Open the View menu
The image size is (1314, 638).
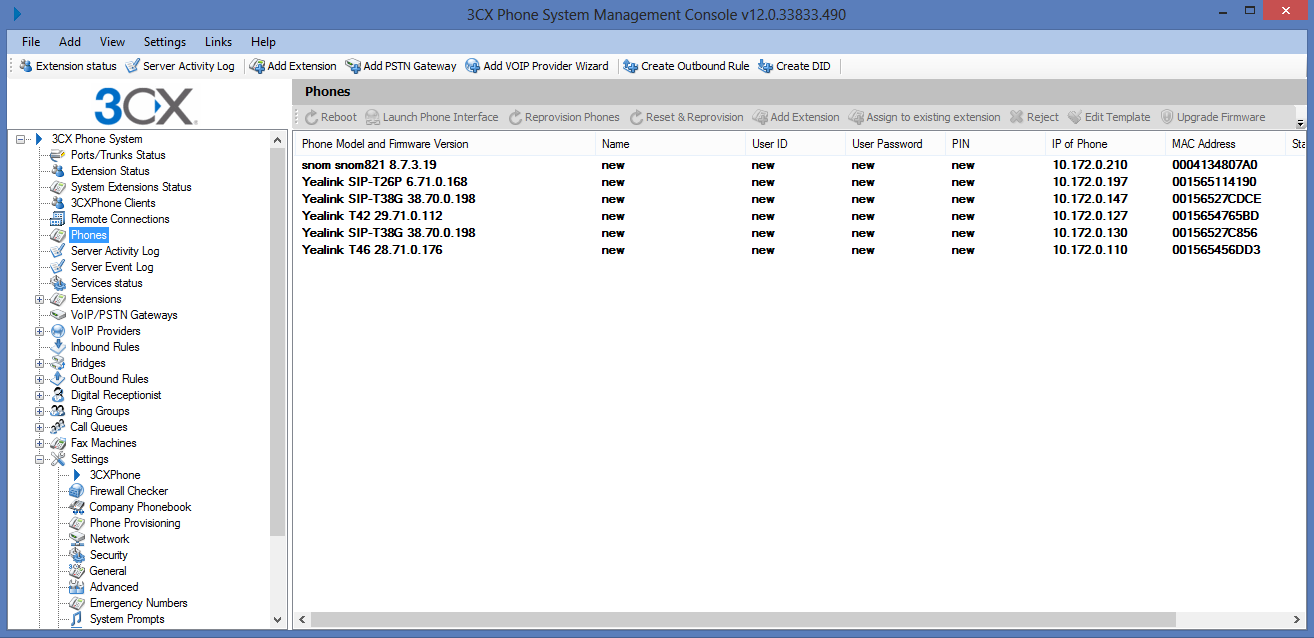click(112, 42)
